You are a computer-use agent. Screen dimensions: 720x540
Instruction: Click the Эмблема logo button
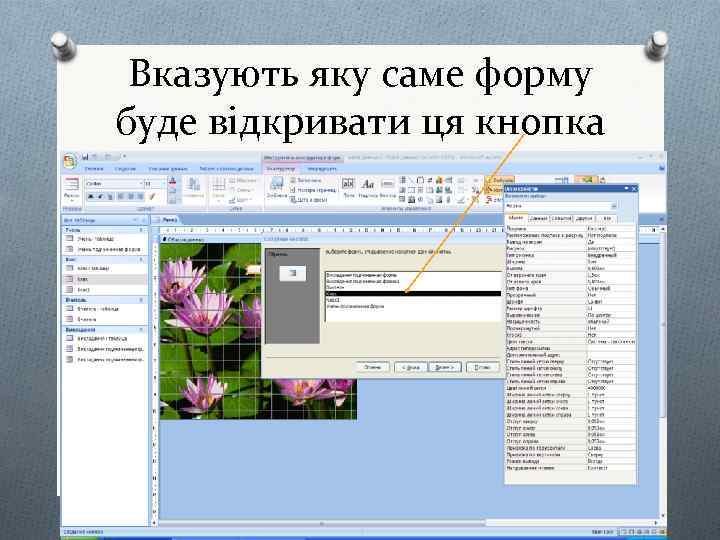tap(277, 188)
